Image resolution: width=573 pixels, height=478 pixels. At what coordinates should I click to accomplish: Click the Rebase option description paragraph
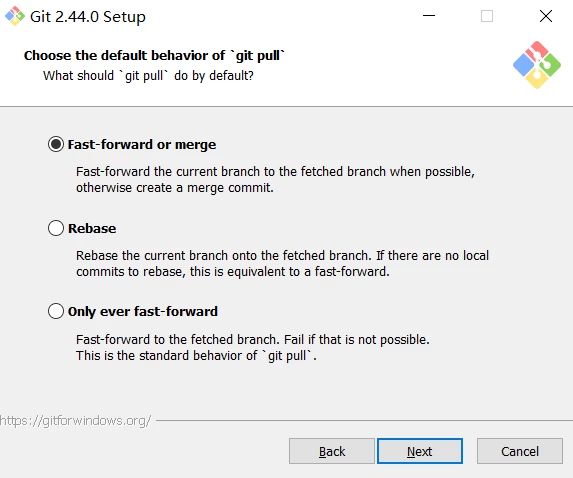282,263
